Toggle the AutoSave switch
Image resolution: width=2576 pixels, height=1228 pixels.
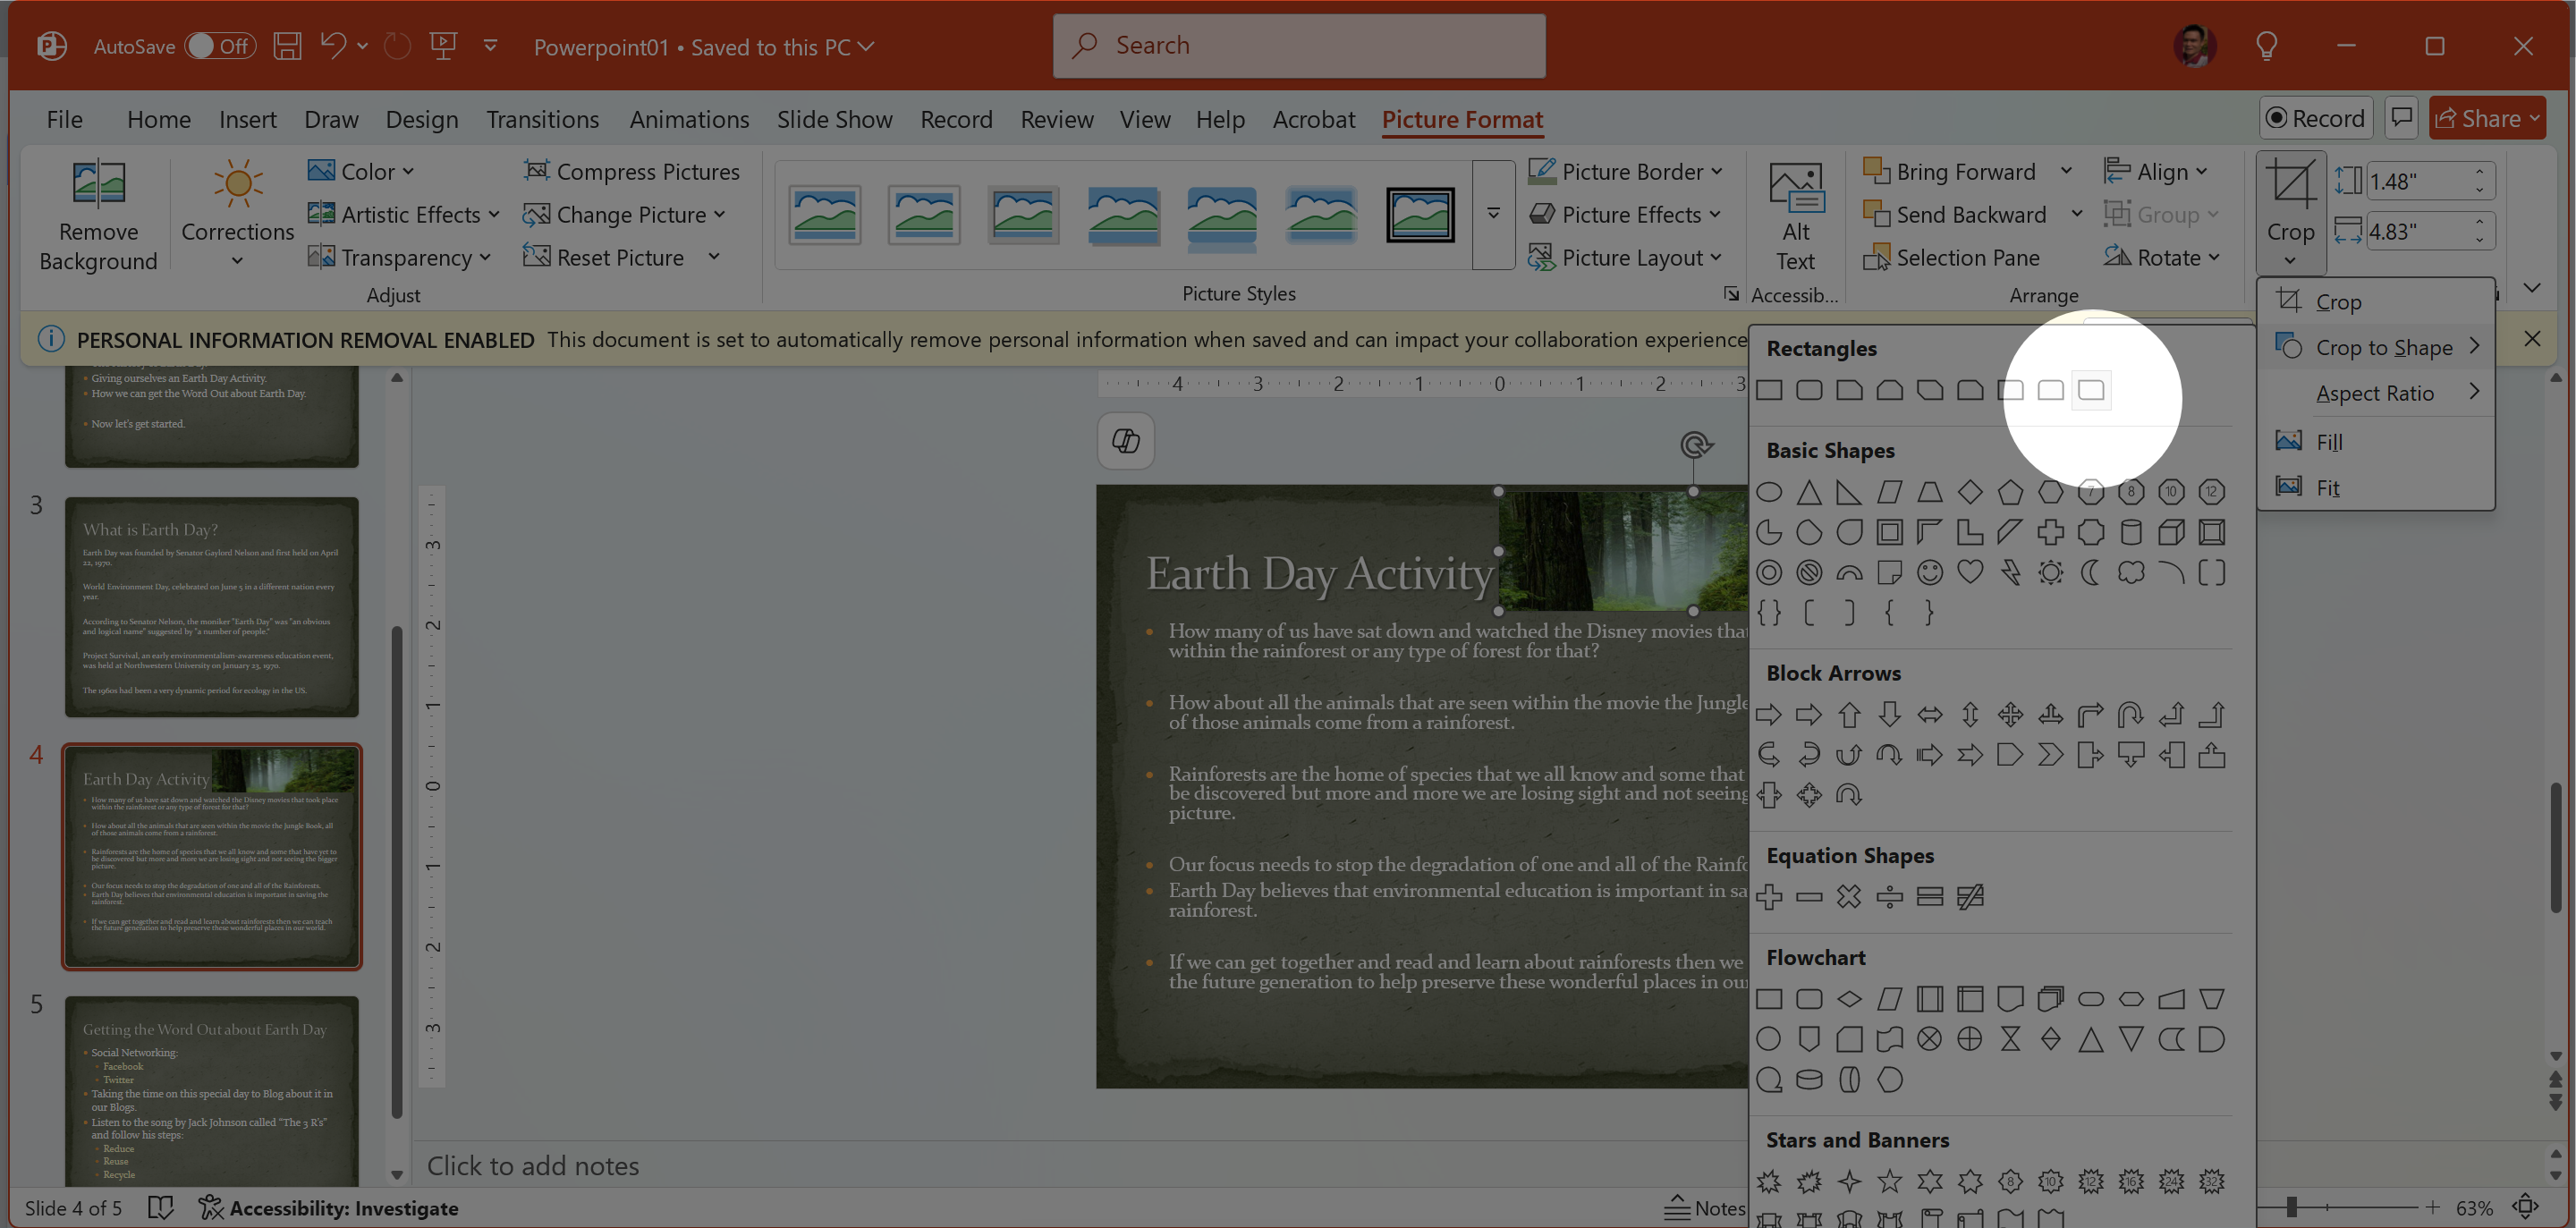(x=220, y=46)
